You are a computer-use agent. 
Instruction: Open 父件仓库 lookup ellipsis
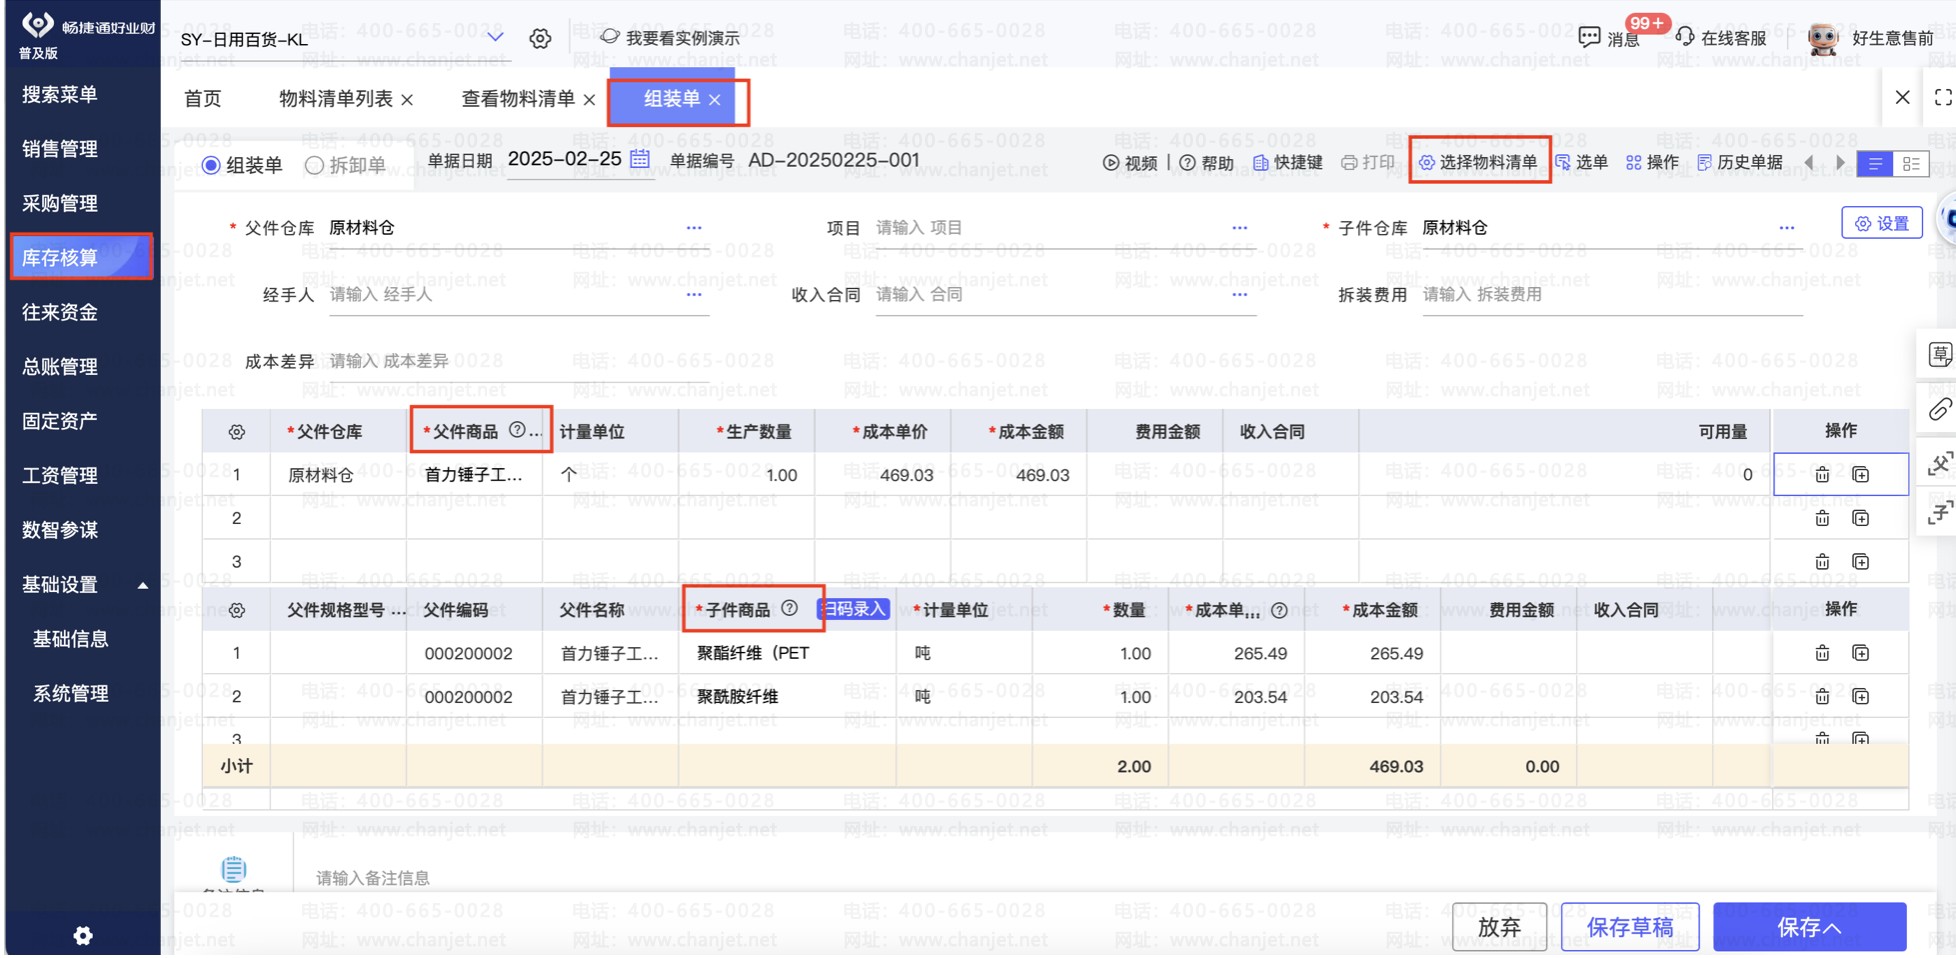point(694,228)
